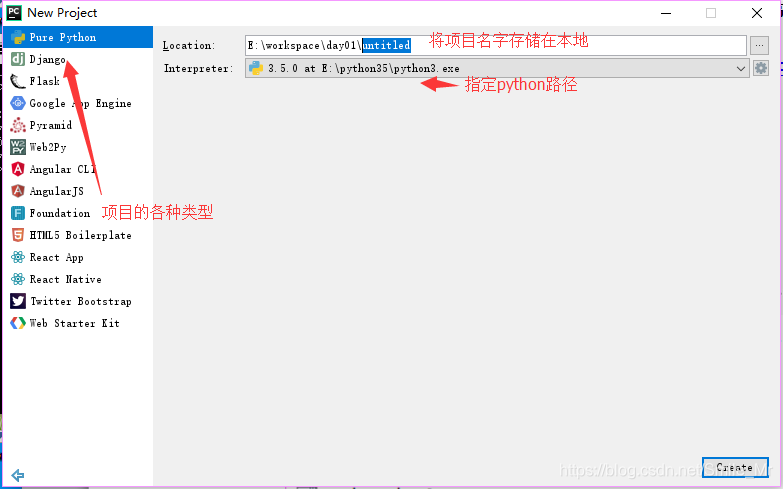Click the Twitter Bootstrap bird icon
The width and height of the screenshot is (783, 489).
[x=18, y=301]
